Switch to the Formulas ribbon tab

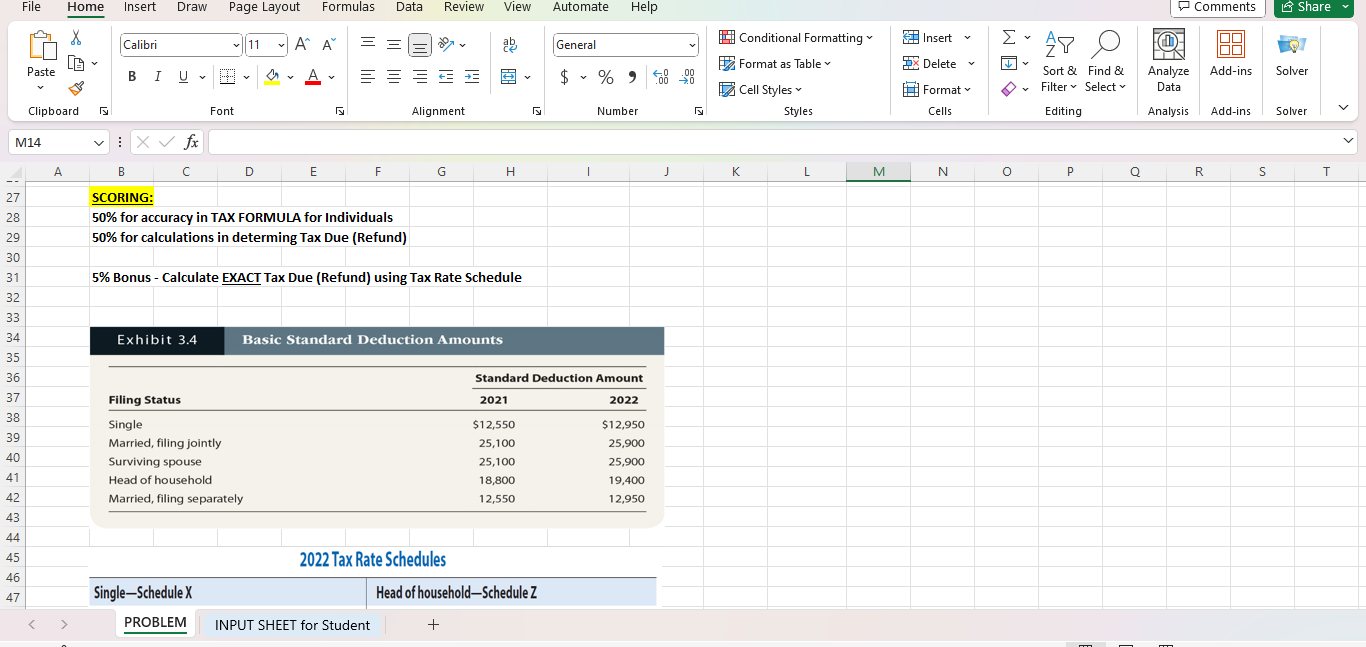click(x=348, y=8)
